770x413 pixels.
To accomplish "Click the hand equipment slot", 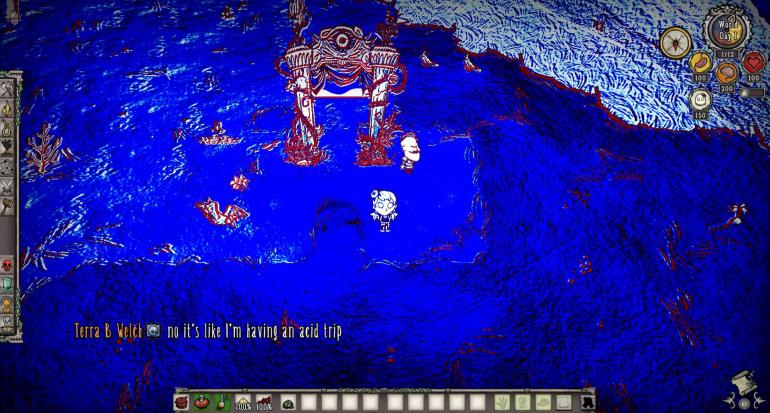I will point(502,403).
